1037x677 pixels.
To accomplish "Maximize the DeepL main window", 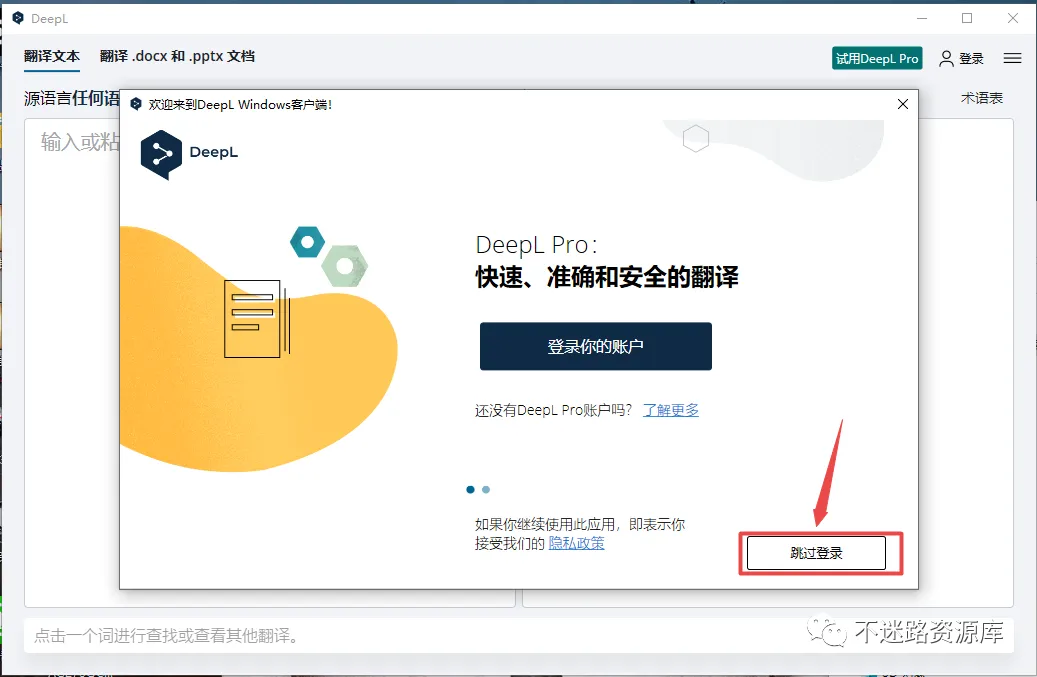I will pos(967,18).
